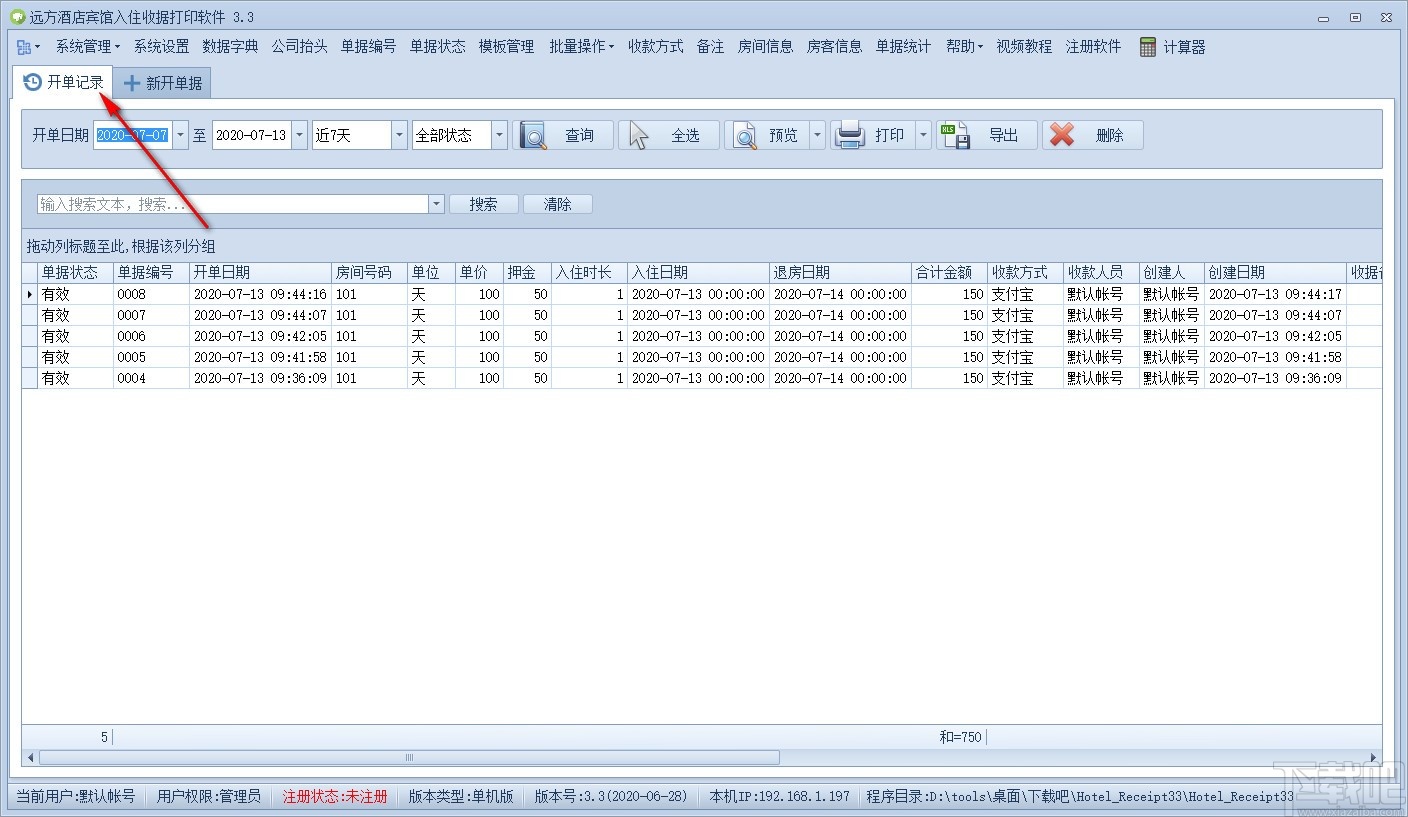Click the plus icon on 新开单据 tab
This screenshot has height=817, width=1408.
(131, 83)
